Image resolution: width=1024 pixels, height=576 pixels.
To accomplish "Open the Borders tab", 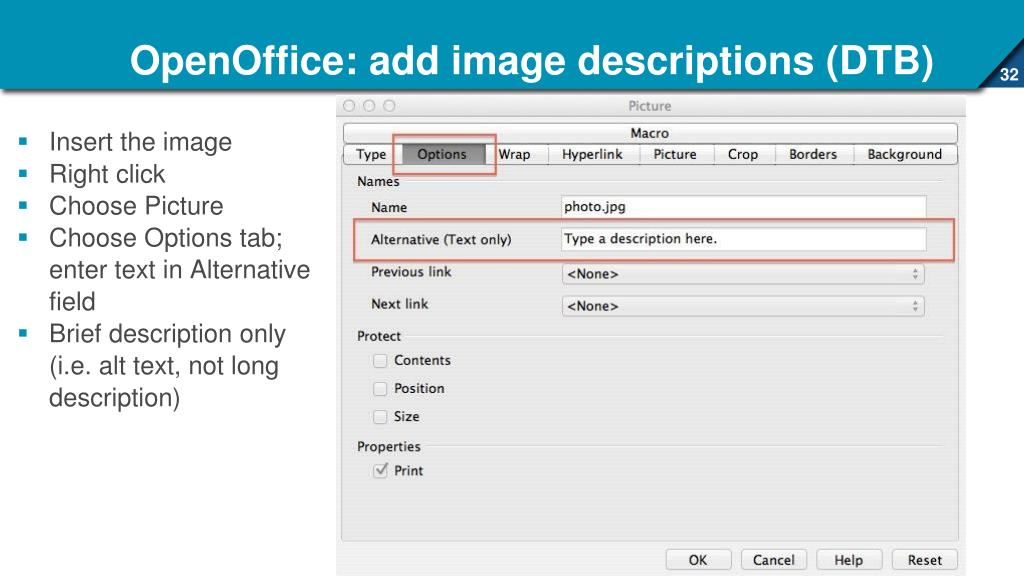I will click(813, 155).
